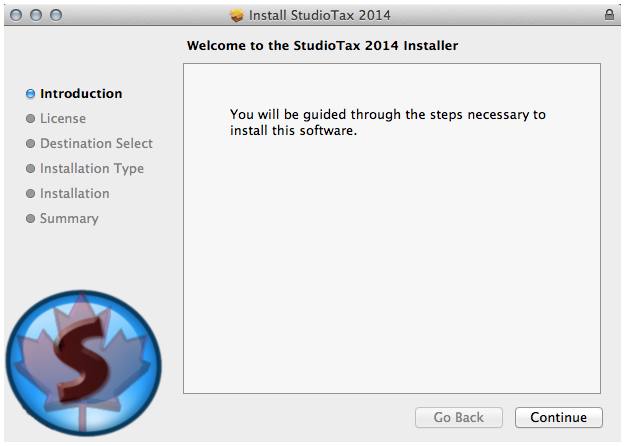Viewport: 625px width, 446px height.
Task: Click the Destination Select step bullet
Action: coord(30,143)
